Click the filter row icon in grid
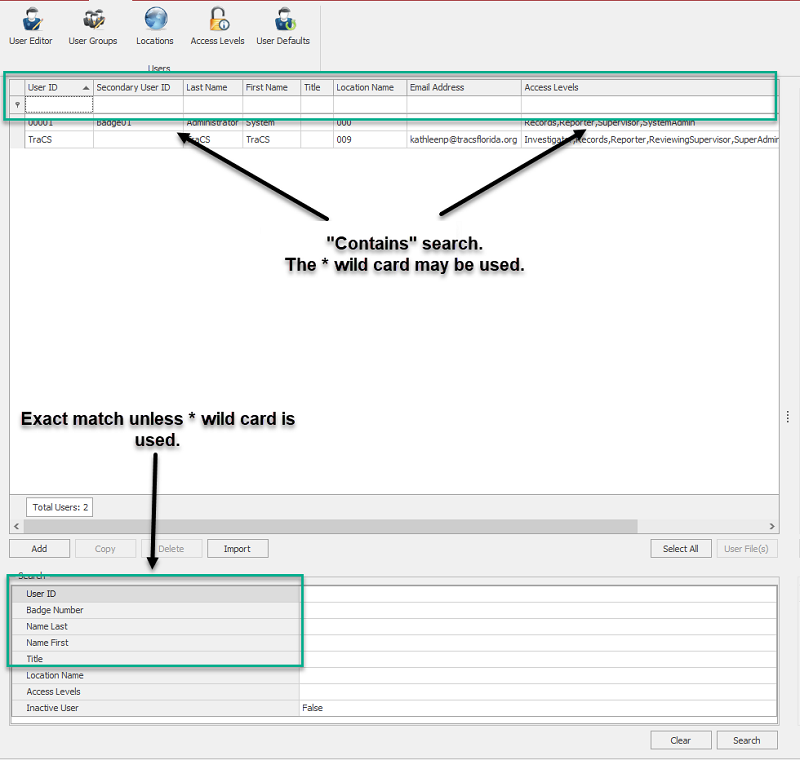This screenshot has height=760, width=800. (x=17, y=105)
